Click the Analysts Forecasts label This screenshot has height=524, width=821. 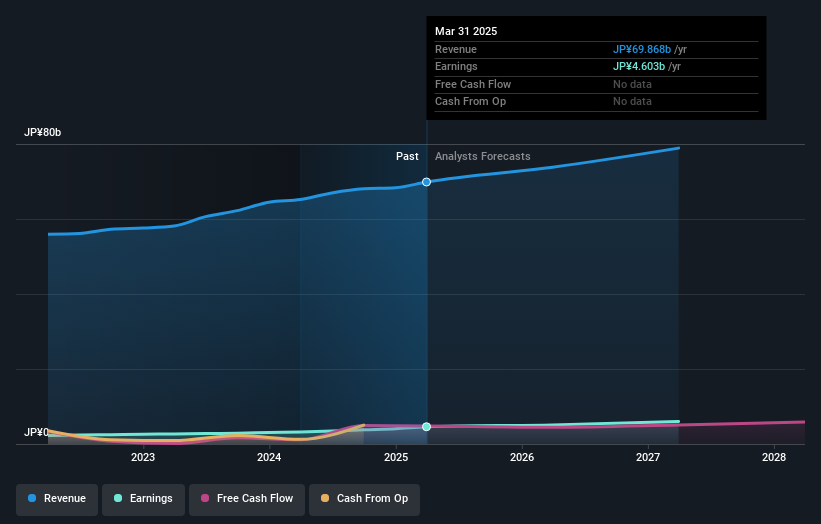[x=483, y=157]
